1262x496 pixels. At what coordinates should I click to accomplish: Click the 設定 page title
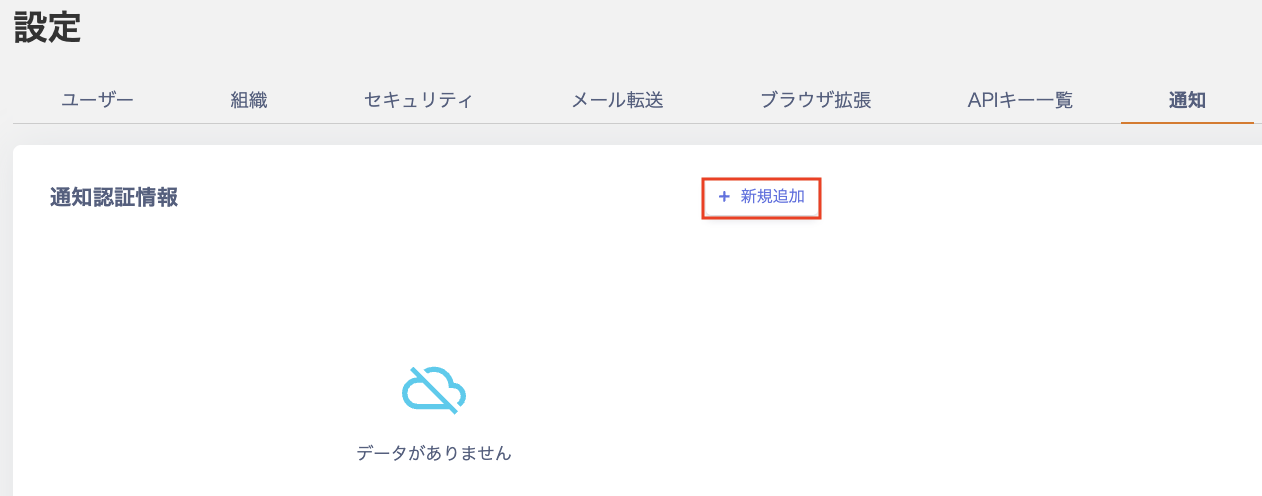47,28
